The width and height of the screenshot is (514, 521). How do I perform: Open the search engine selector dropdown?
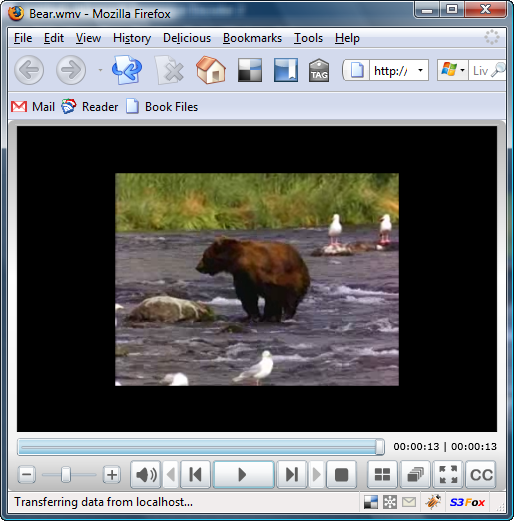[462, 70]
